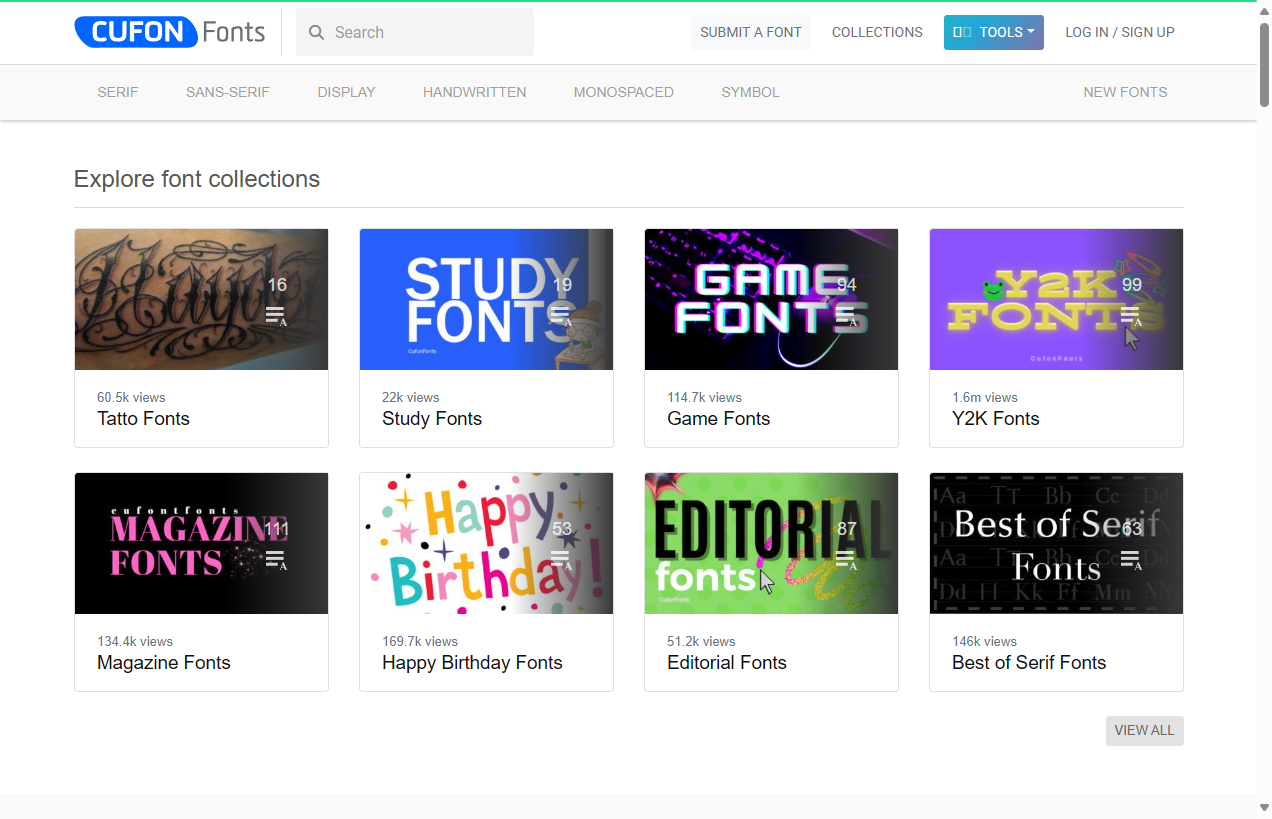Click the Cufon Fonts logo
The width and height of the screenshot is (1272, 819).
(x=169, y=32)
